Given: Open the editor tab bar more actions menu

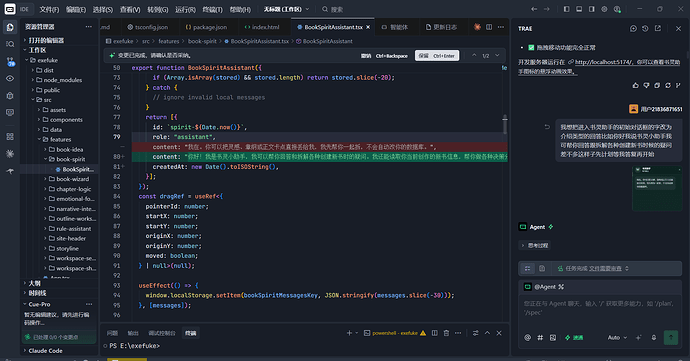Looking at the screenshot, I should click(x=501, y=27).
